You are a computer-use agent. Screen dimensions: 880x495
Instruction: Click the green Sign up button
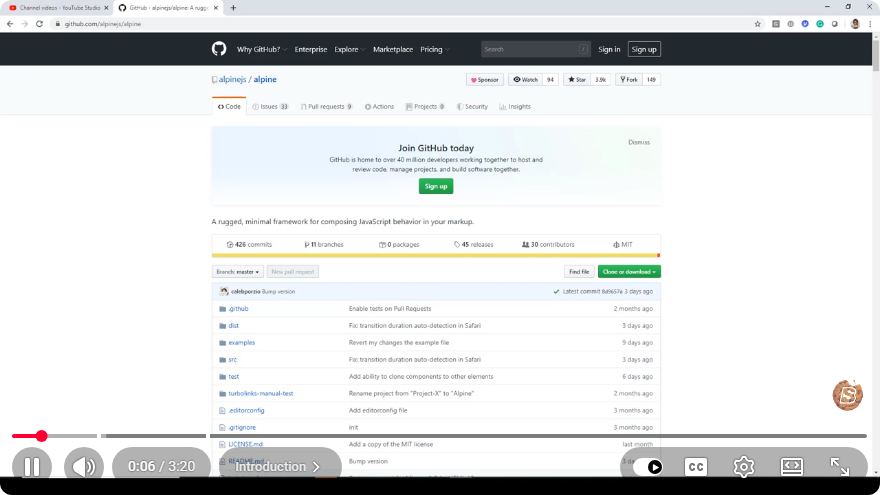(436, 186)
